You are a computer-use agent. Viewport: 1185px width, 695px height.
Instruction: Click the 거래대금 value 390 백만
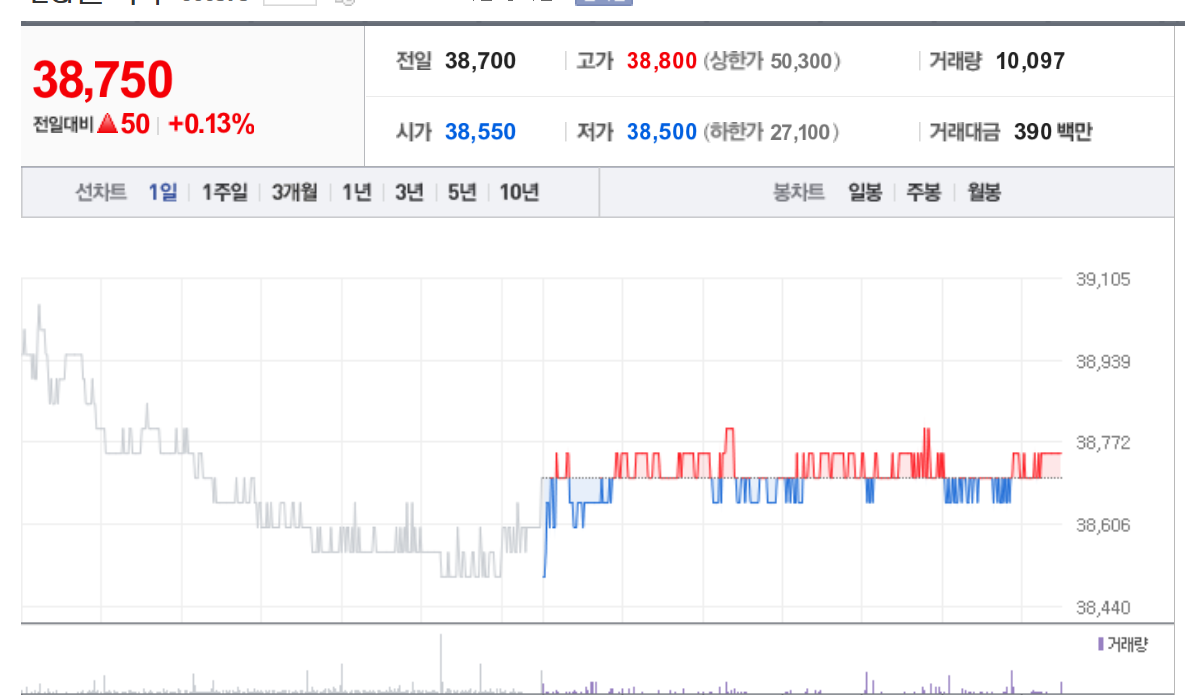click(1053, 132)
